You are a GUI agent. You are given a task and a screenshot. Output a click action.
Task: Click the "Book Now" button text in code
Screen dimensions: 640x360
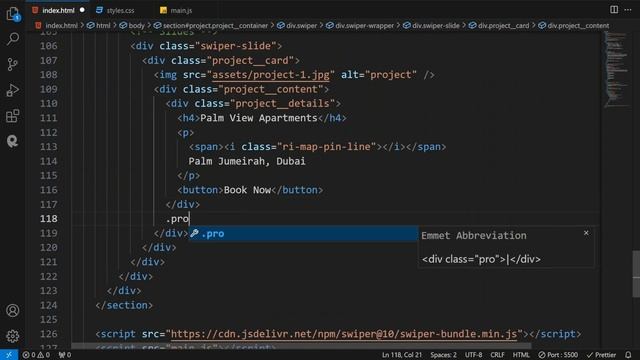click(x=247, y=190)
